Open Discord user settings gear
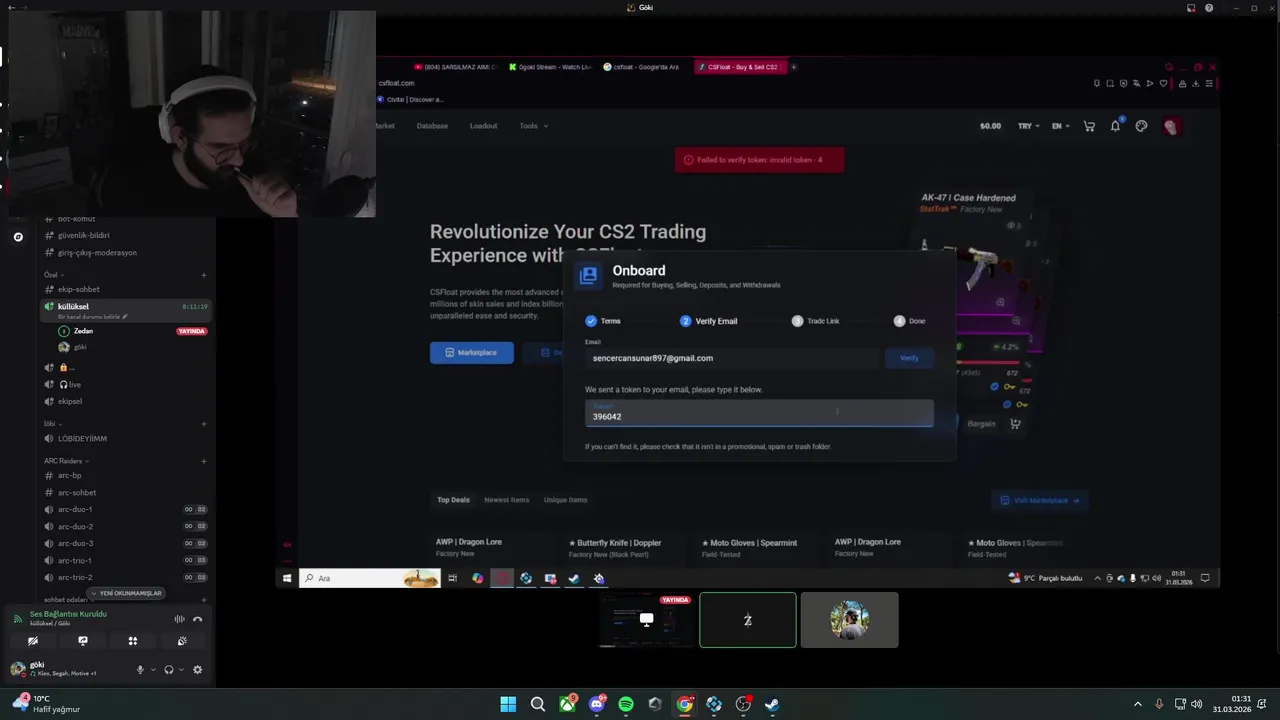 click(x=197, y=670)
